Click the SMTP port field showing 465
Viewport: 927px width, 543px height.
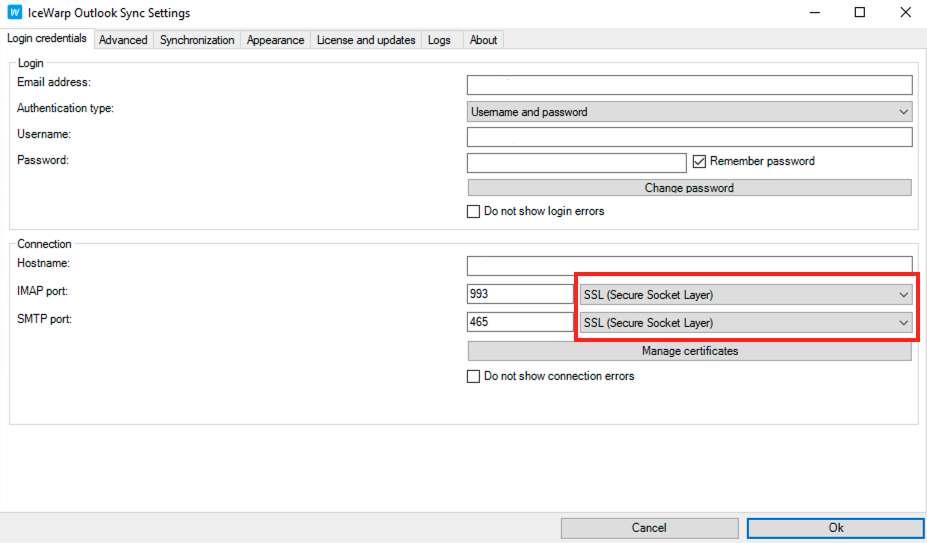tap(520, 322)
